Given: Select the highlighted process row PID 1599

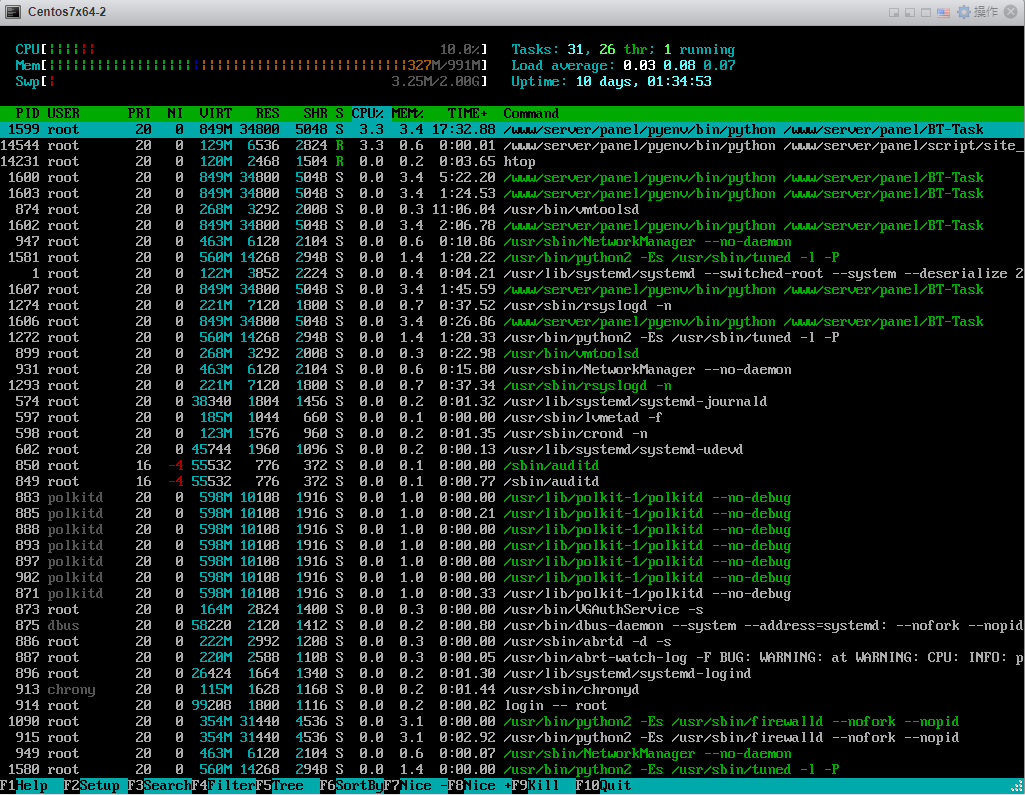Looking at the screenshot, I should pyautogui.click(x=512, y=129).
